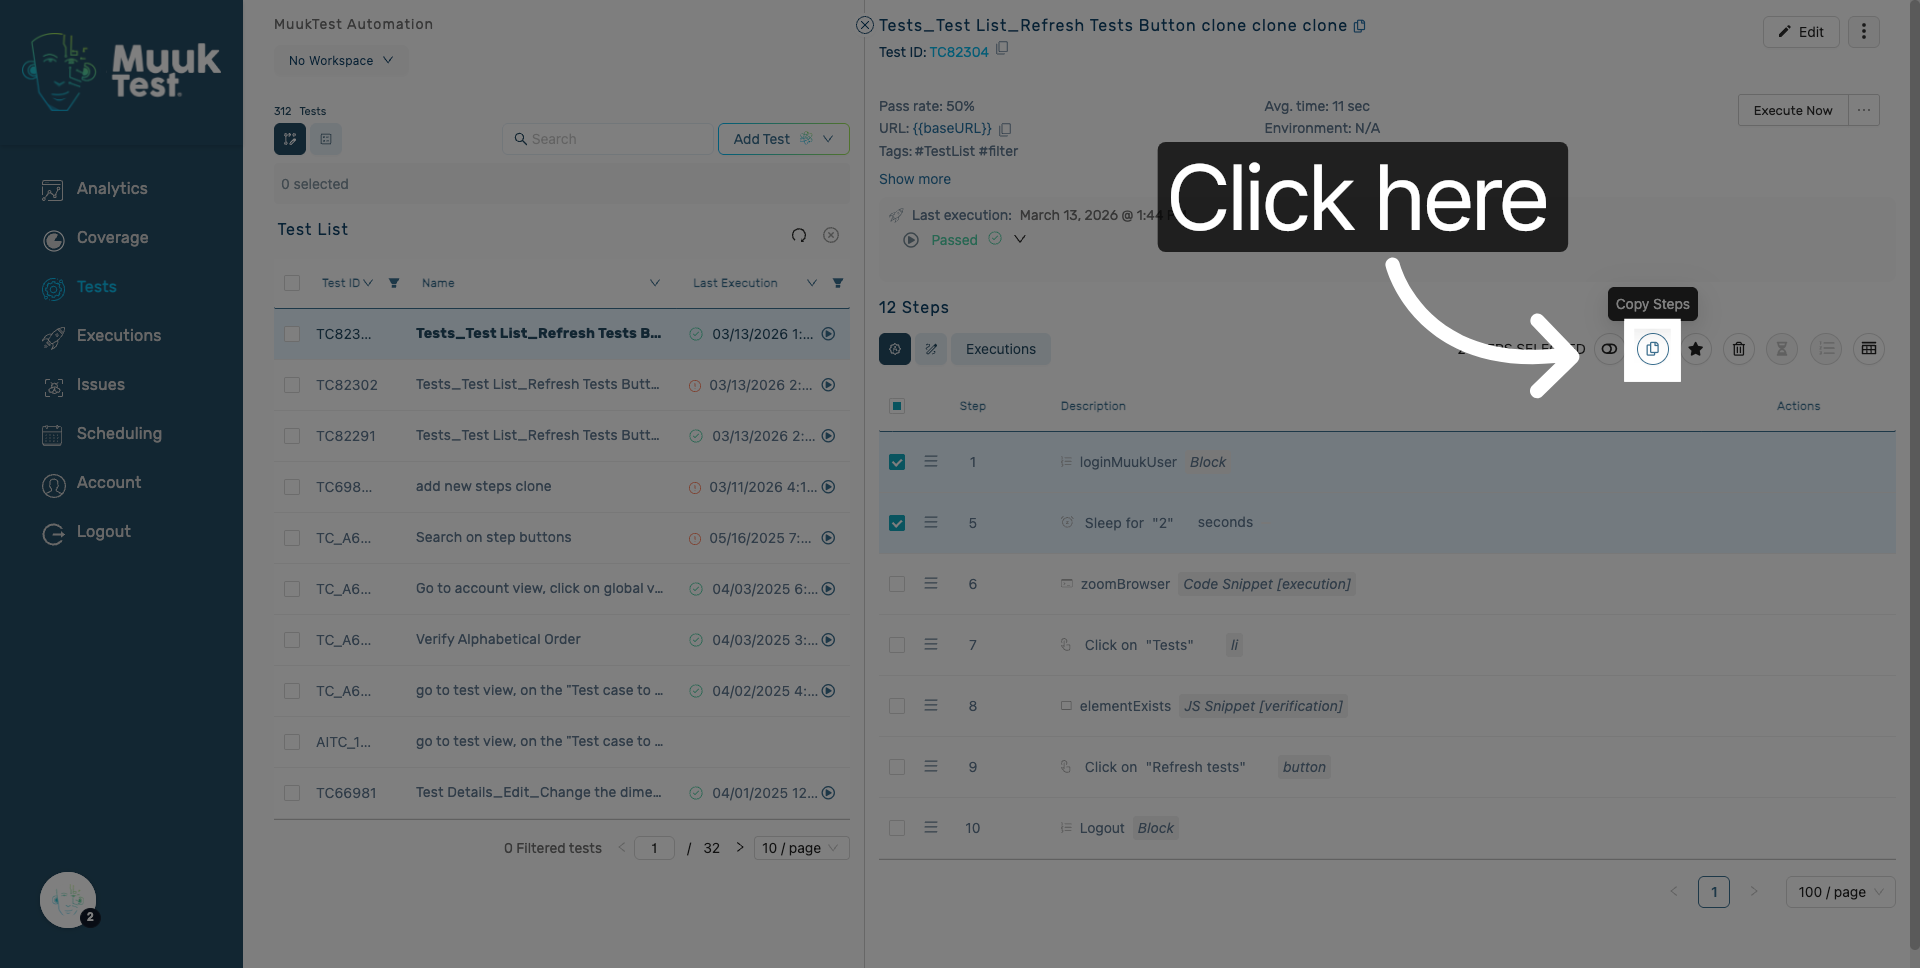The image size is (1920, 968).
Task: Open Test ID TC82304 link
Action: [959, 52]
